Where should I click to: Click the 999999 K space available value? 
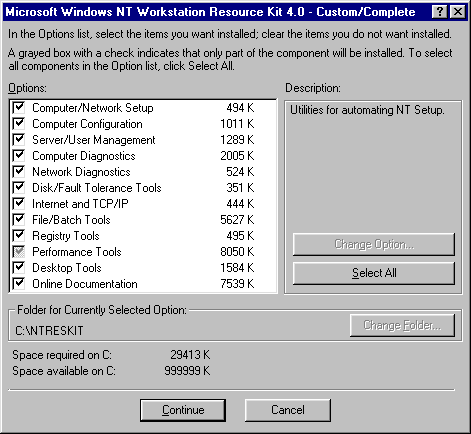click(187, 371)
